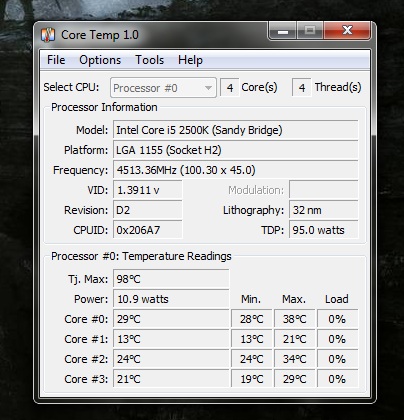Click Core #2 current temperature field

point(171,359)
